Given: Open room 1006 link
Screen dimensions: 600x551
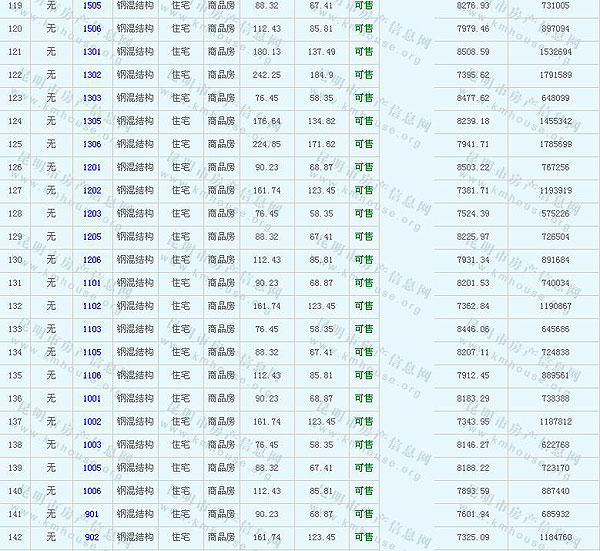Looking at the screenshot, I should 92,491.
